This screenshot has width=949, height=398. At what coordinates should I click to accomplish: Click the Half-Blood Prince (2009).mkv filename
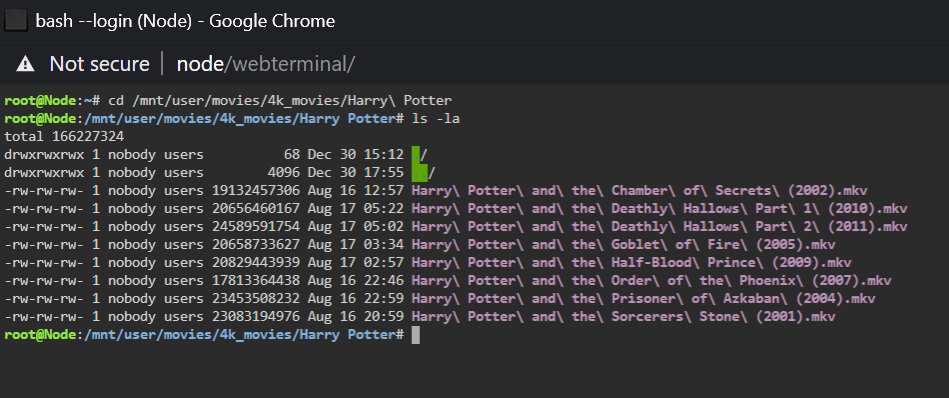[x=631, y=263]
